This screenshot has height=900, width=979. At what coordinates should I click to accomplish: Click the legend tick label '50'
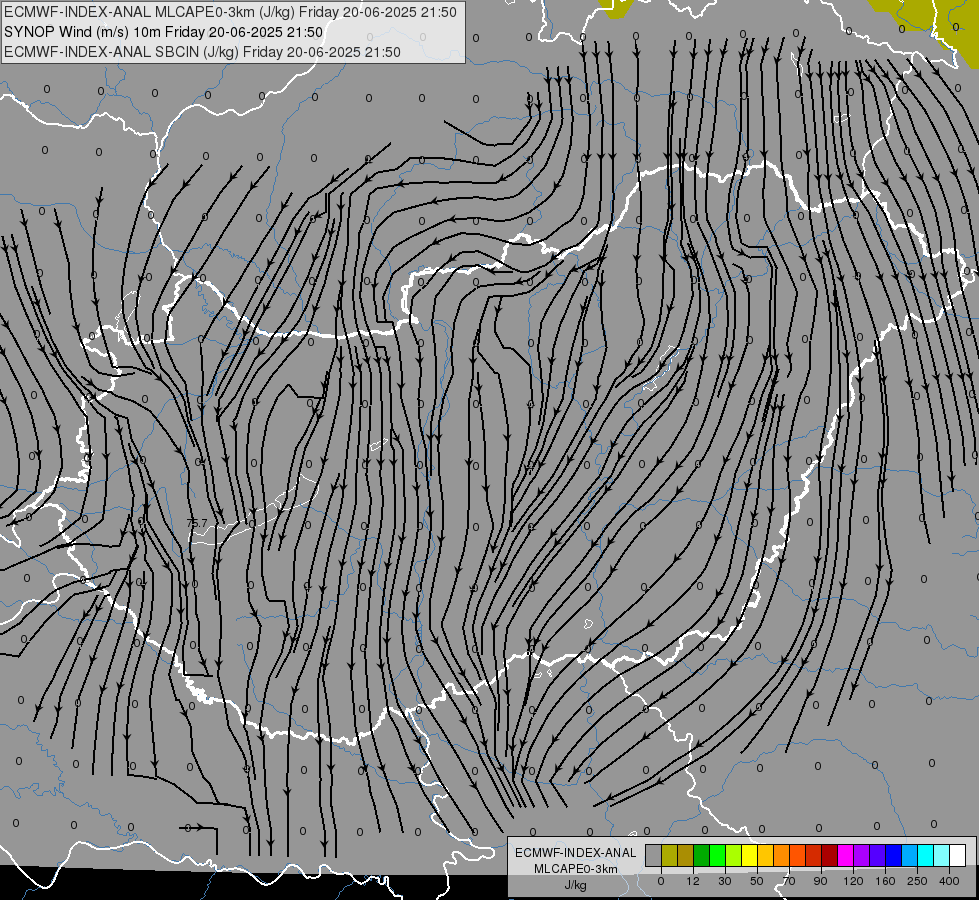point(757,881)
